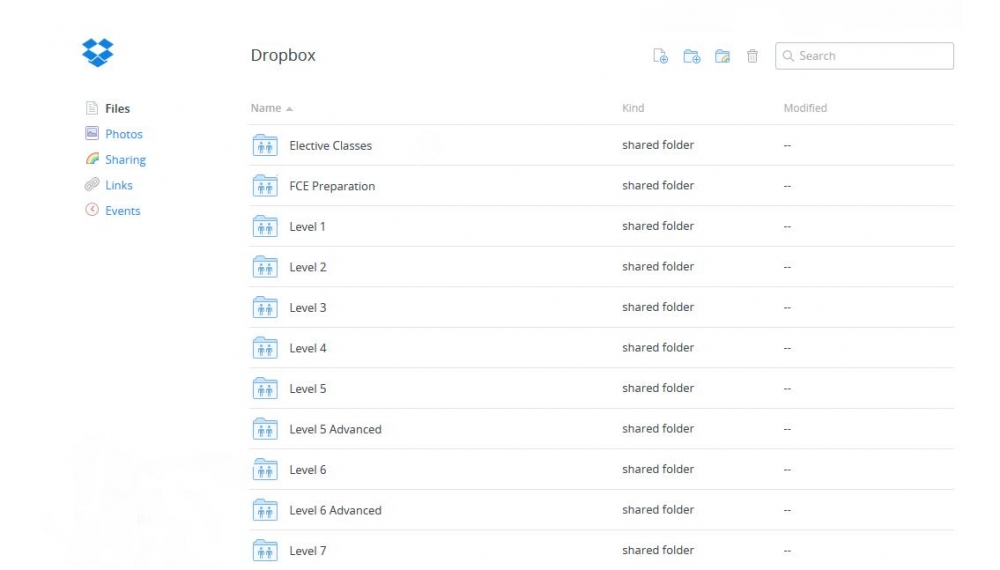
Task: Sort files by Name column header
Action: tap(266, 108)
